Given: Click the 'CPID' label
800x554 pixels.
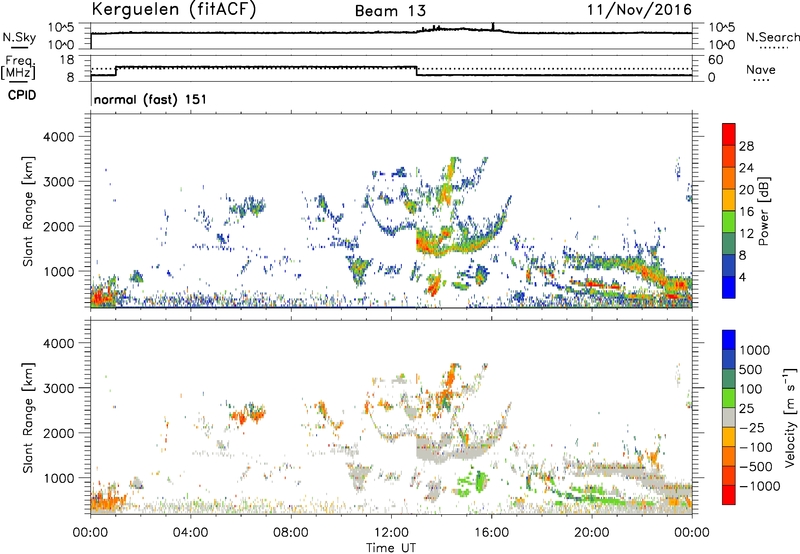Looking at the screenshot, I should [22, 95].
